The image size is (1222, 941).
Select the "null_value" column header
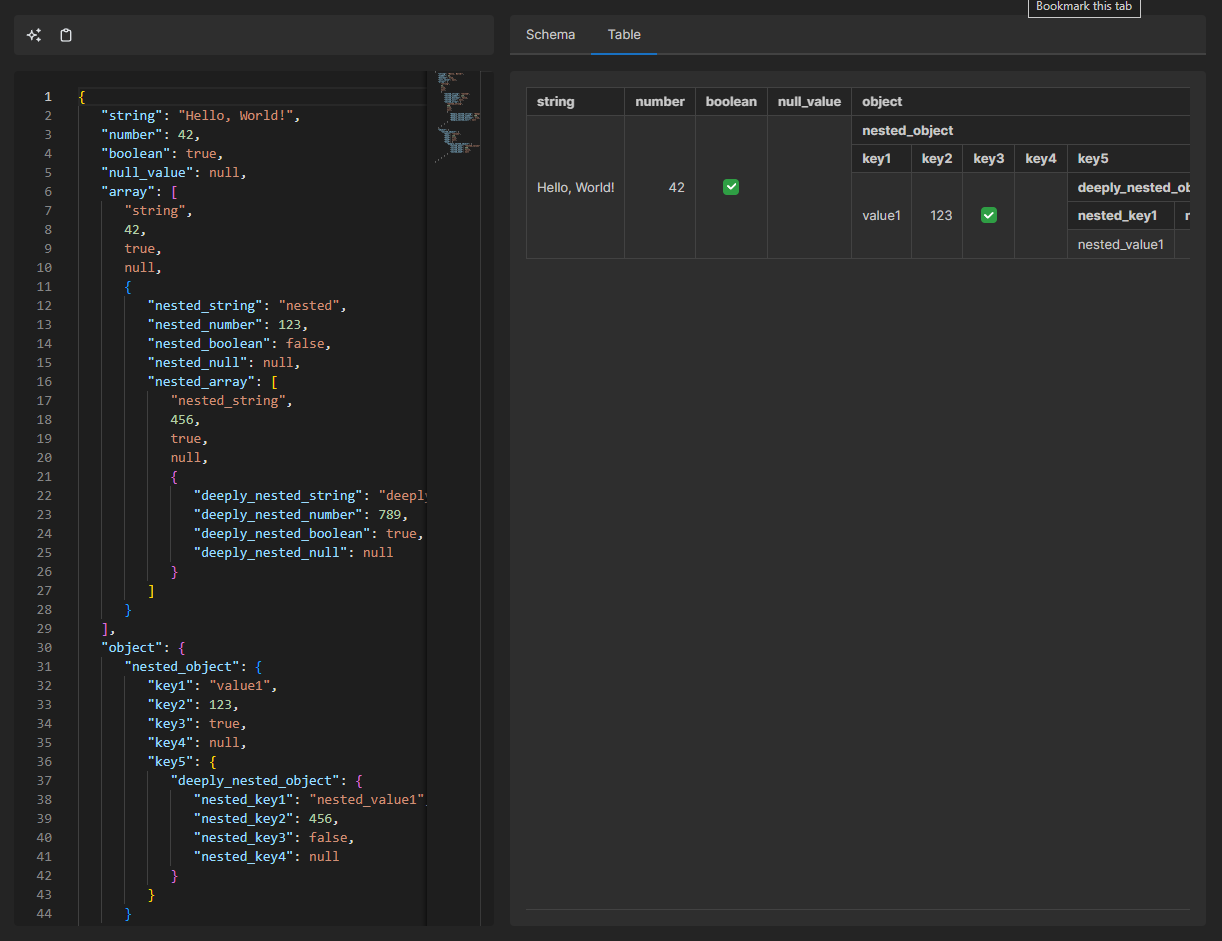pos(809,101)
